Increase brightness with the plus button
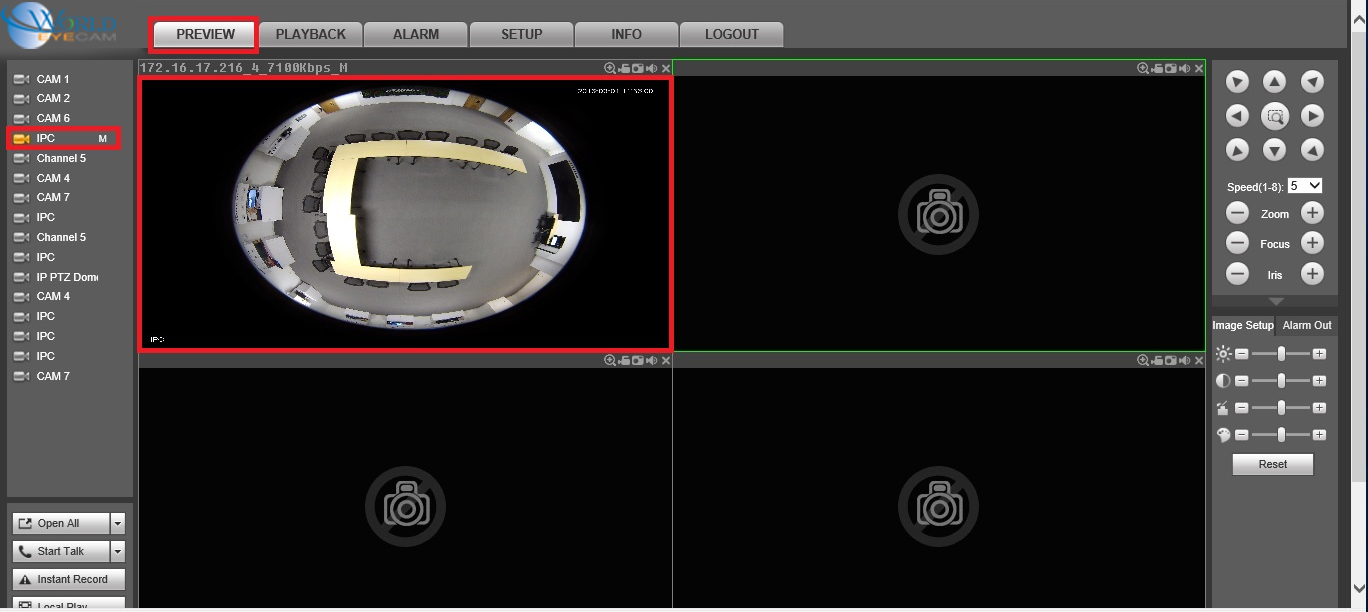This screenshot has width=1368, height=612. coord(1319,354)
